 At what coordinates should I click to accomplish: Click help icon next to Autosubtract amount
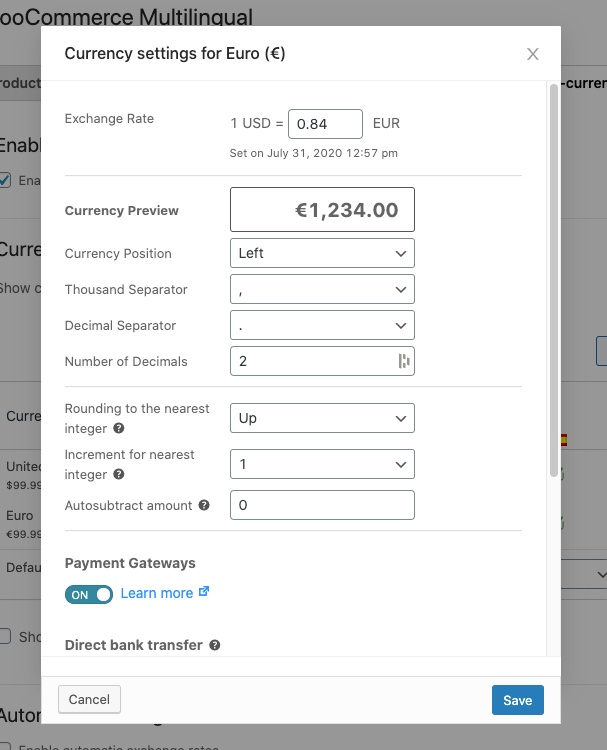point(204,506)
